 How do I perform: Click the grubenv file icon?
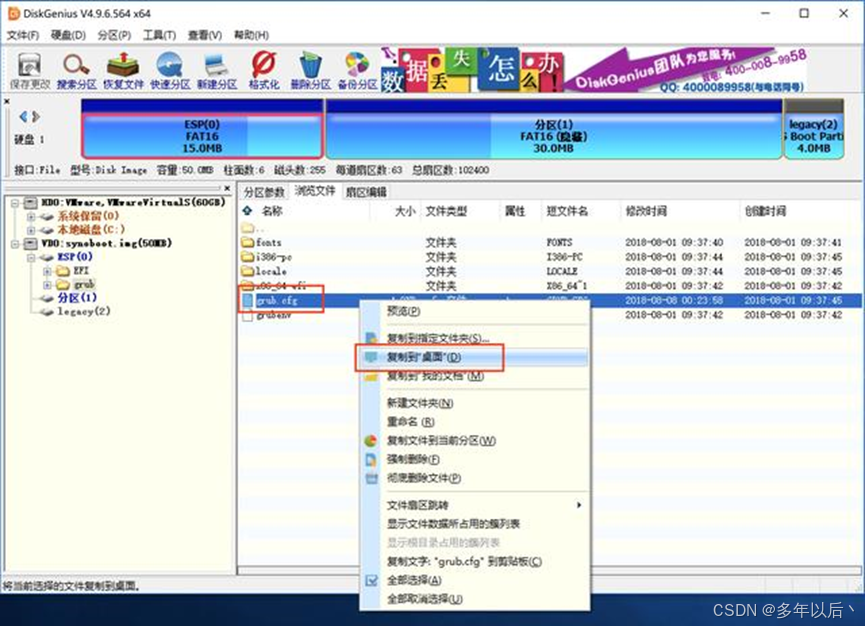pos(247,315)
